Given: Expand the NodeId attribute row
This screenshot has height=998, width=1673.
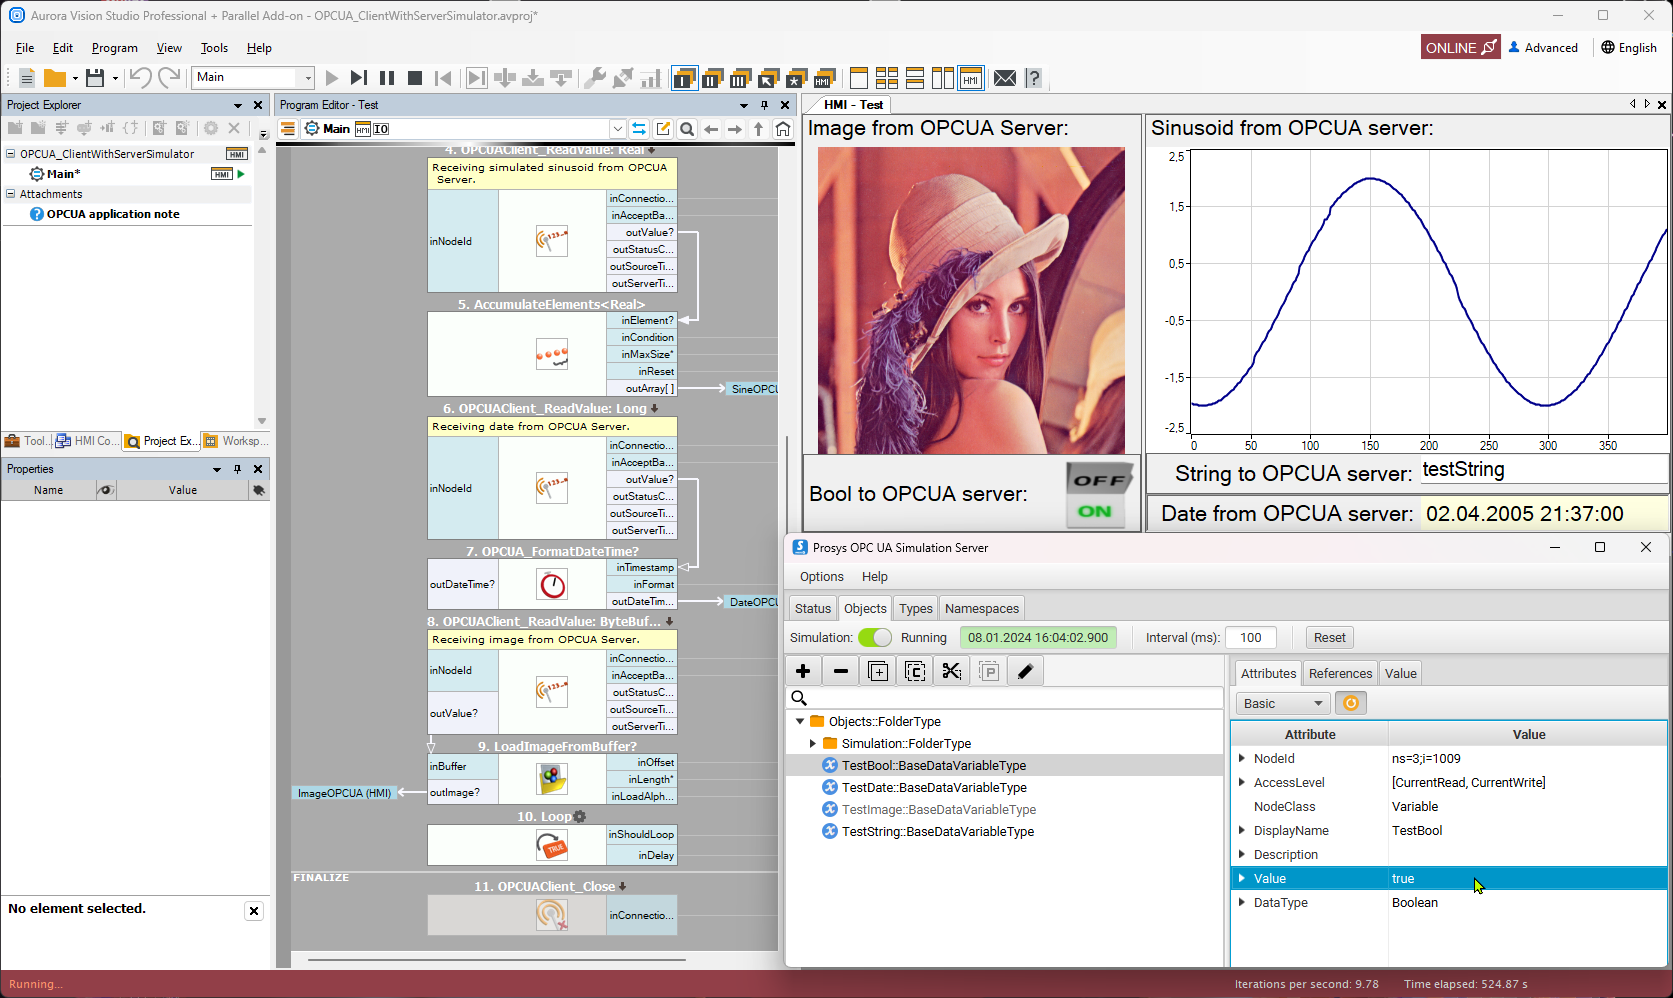Looking at the screenshot, I should tap(1242, 759).
